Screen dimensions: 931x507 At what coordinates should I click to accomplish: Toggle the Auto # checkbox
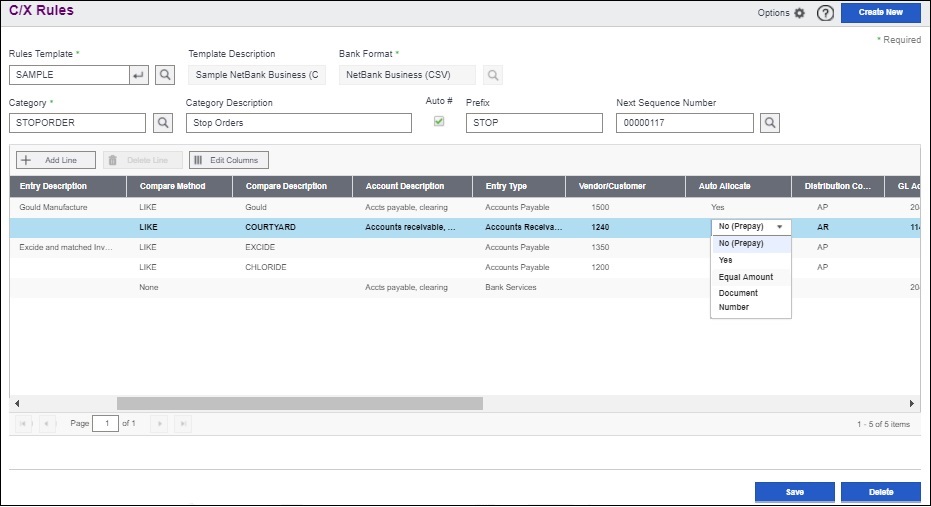coord(438,122)
